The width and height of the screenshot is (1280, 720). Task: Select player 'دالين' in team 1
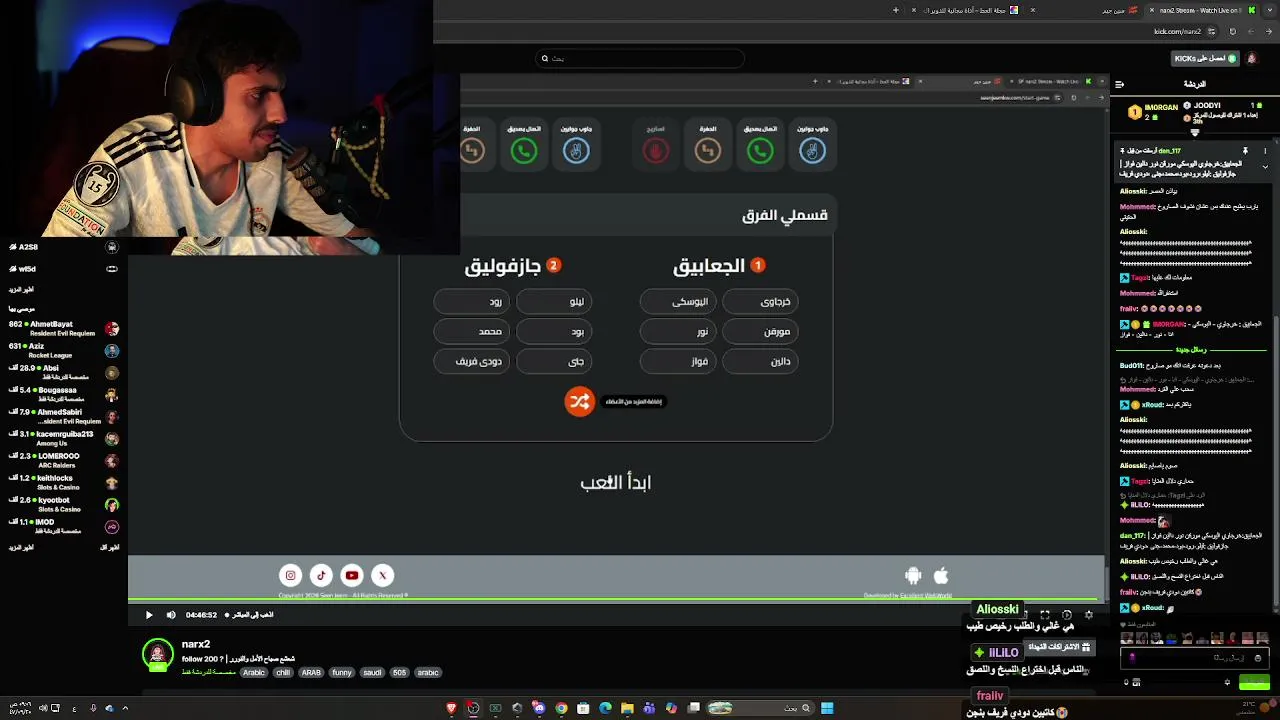click(760, 361)
